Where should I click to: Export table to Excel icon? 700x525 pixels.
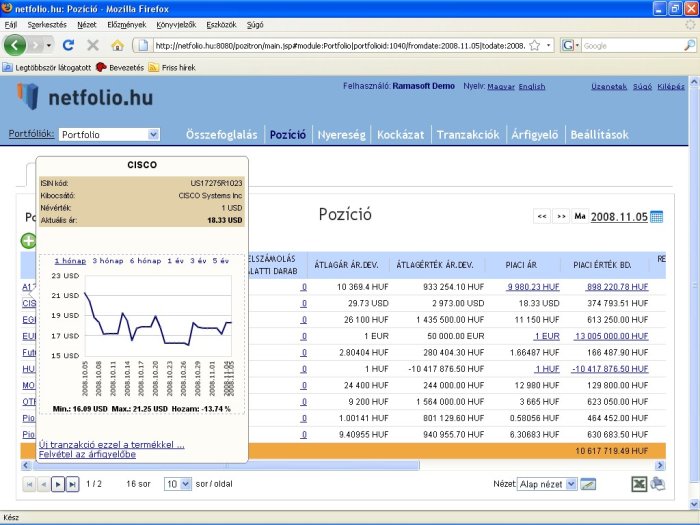click(x=639, y=484)
